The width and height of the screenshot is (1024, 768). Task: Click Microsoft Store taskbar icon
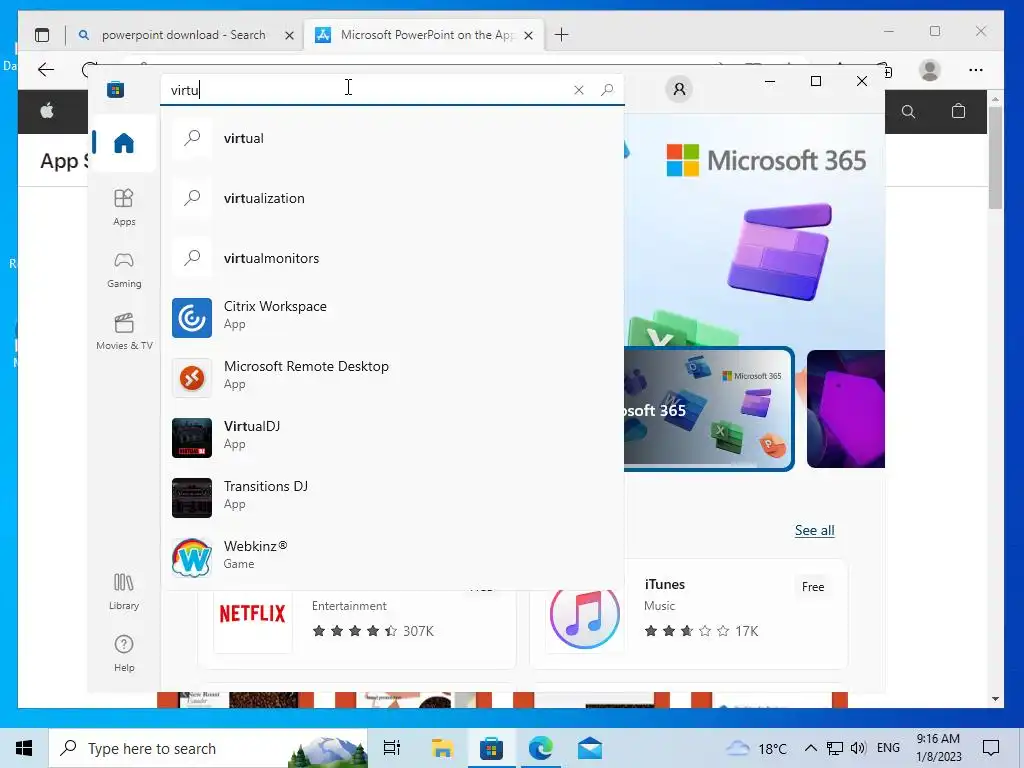491,748
